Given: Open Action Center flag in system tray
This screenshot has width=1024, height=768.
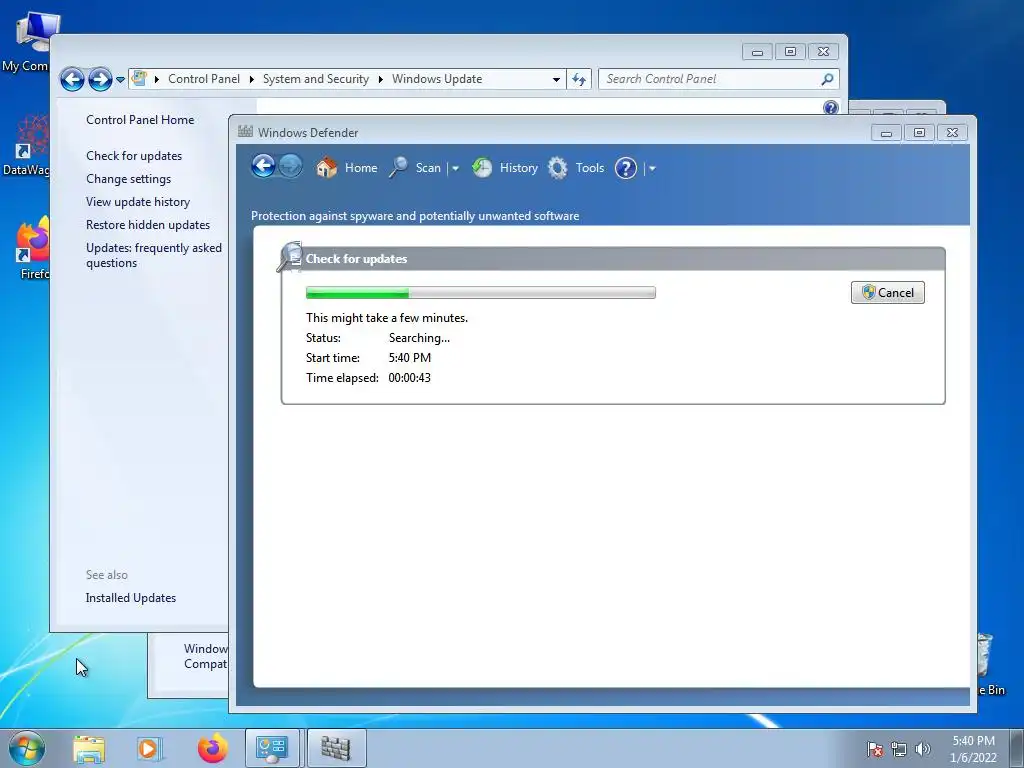Looking at the screenshot, I should [874, 749].
